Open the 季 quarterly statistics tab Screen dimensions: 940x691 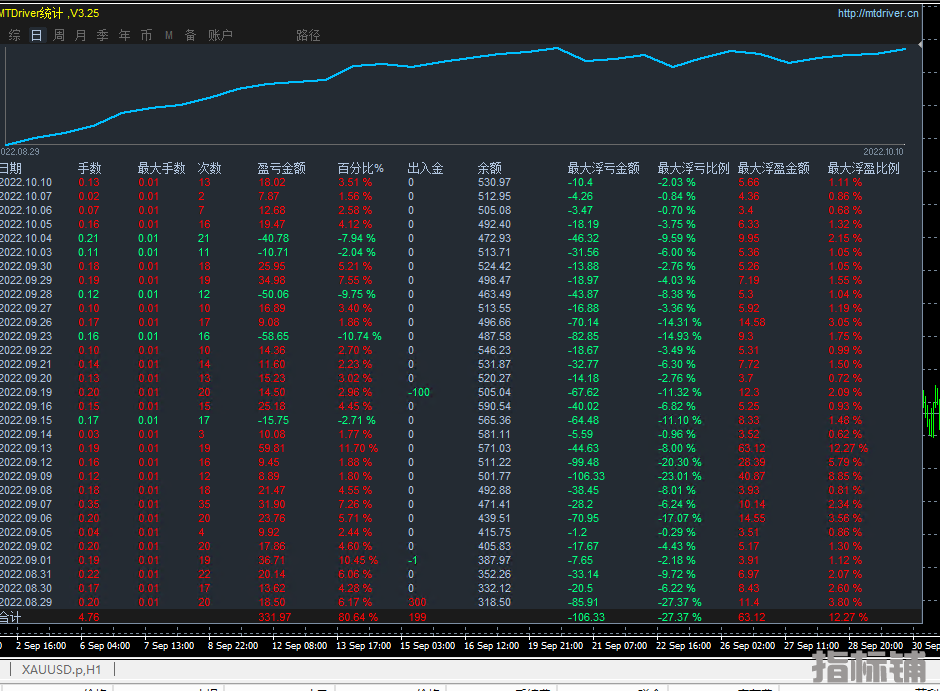pyautogui.click(x=103, y=35)
